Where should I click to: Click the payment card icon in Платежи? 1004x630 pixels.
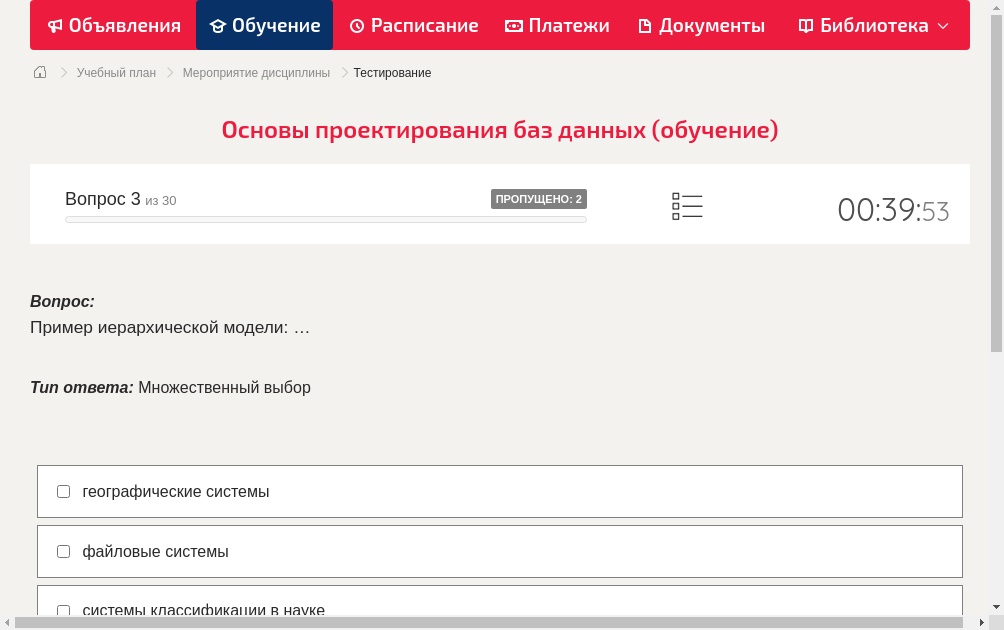(x=512, y=25)
